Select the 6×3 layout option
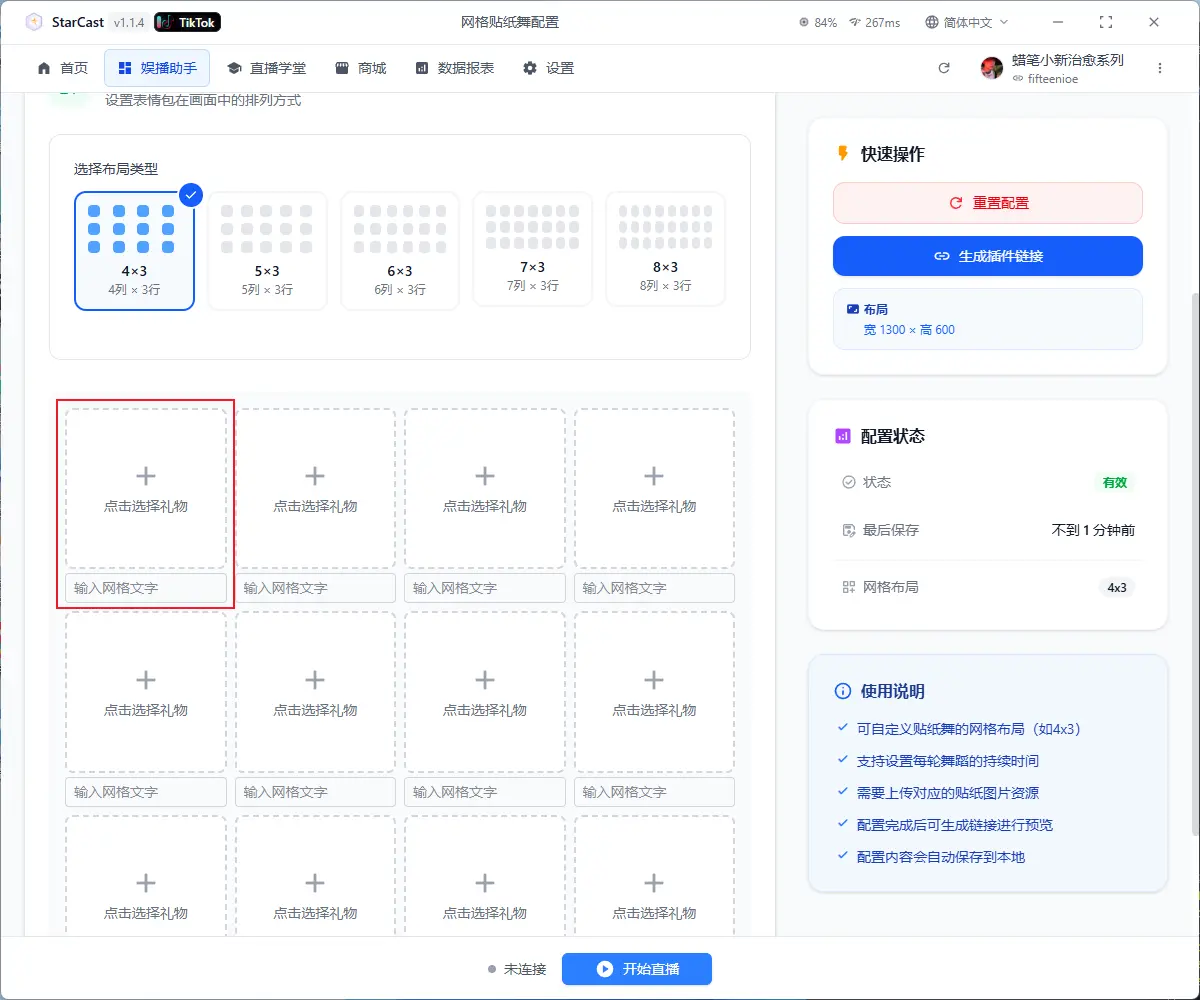This screenshot has width=1200, height=1000. [x=400, y=250]
